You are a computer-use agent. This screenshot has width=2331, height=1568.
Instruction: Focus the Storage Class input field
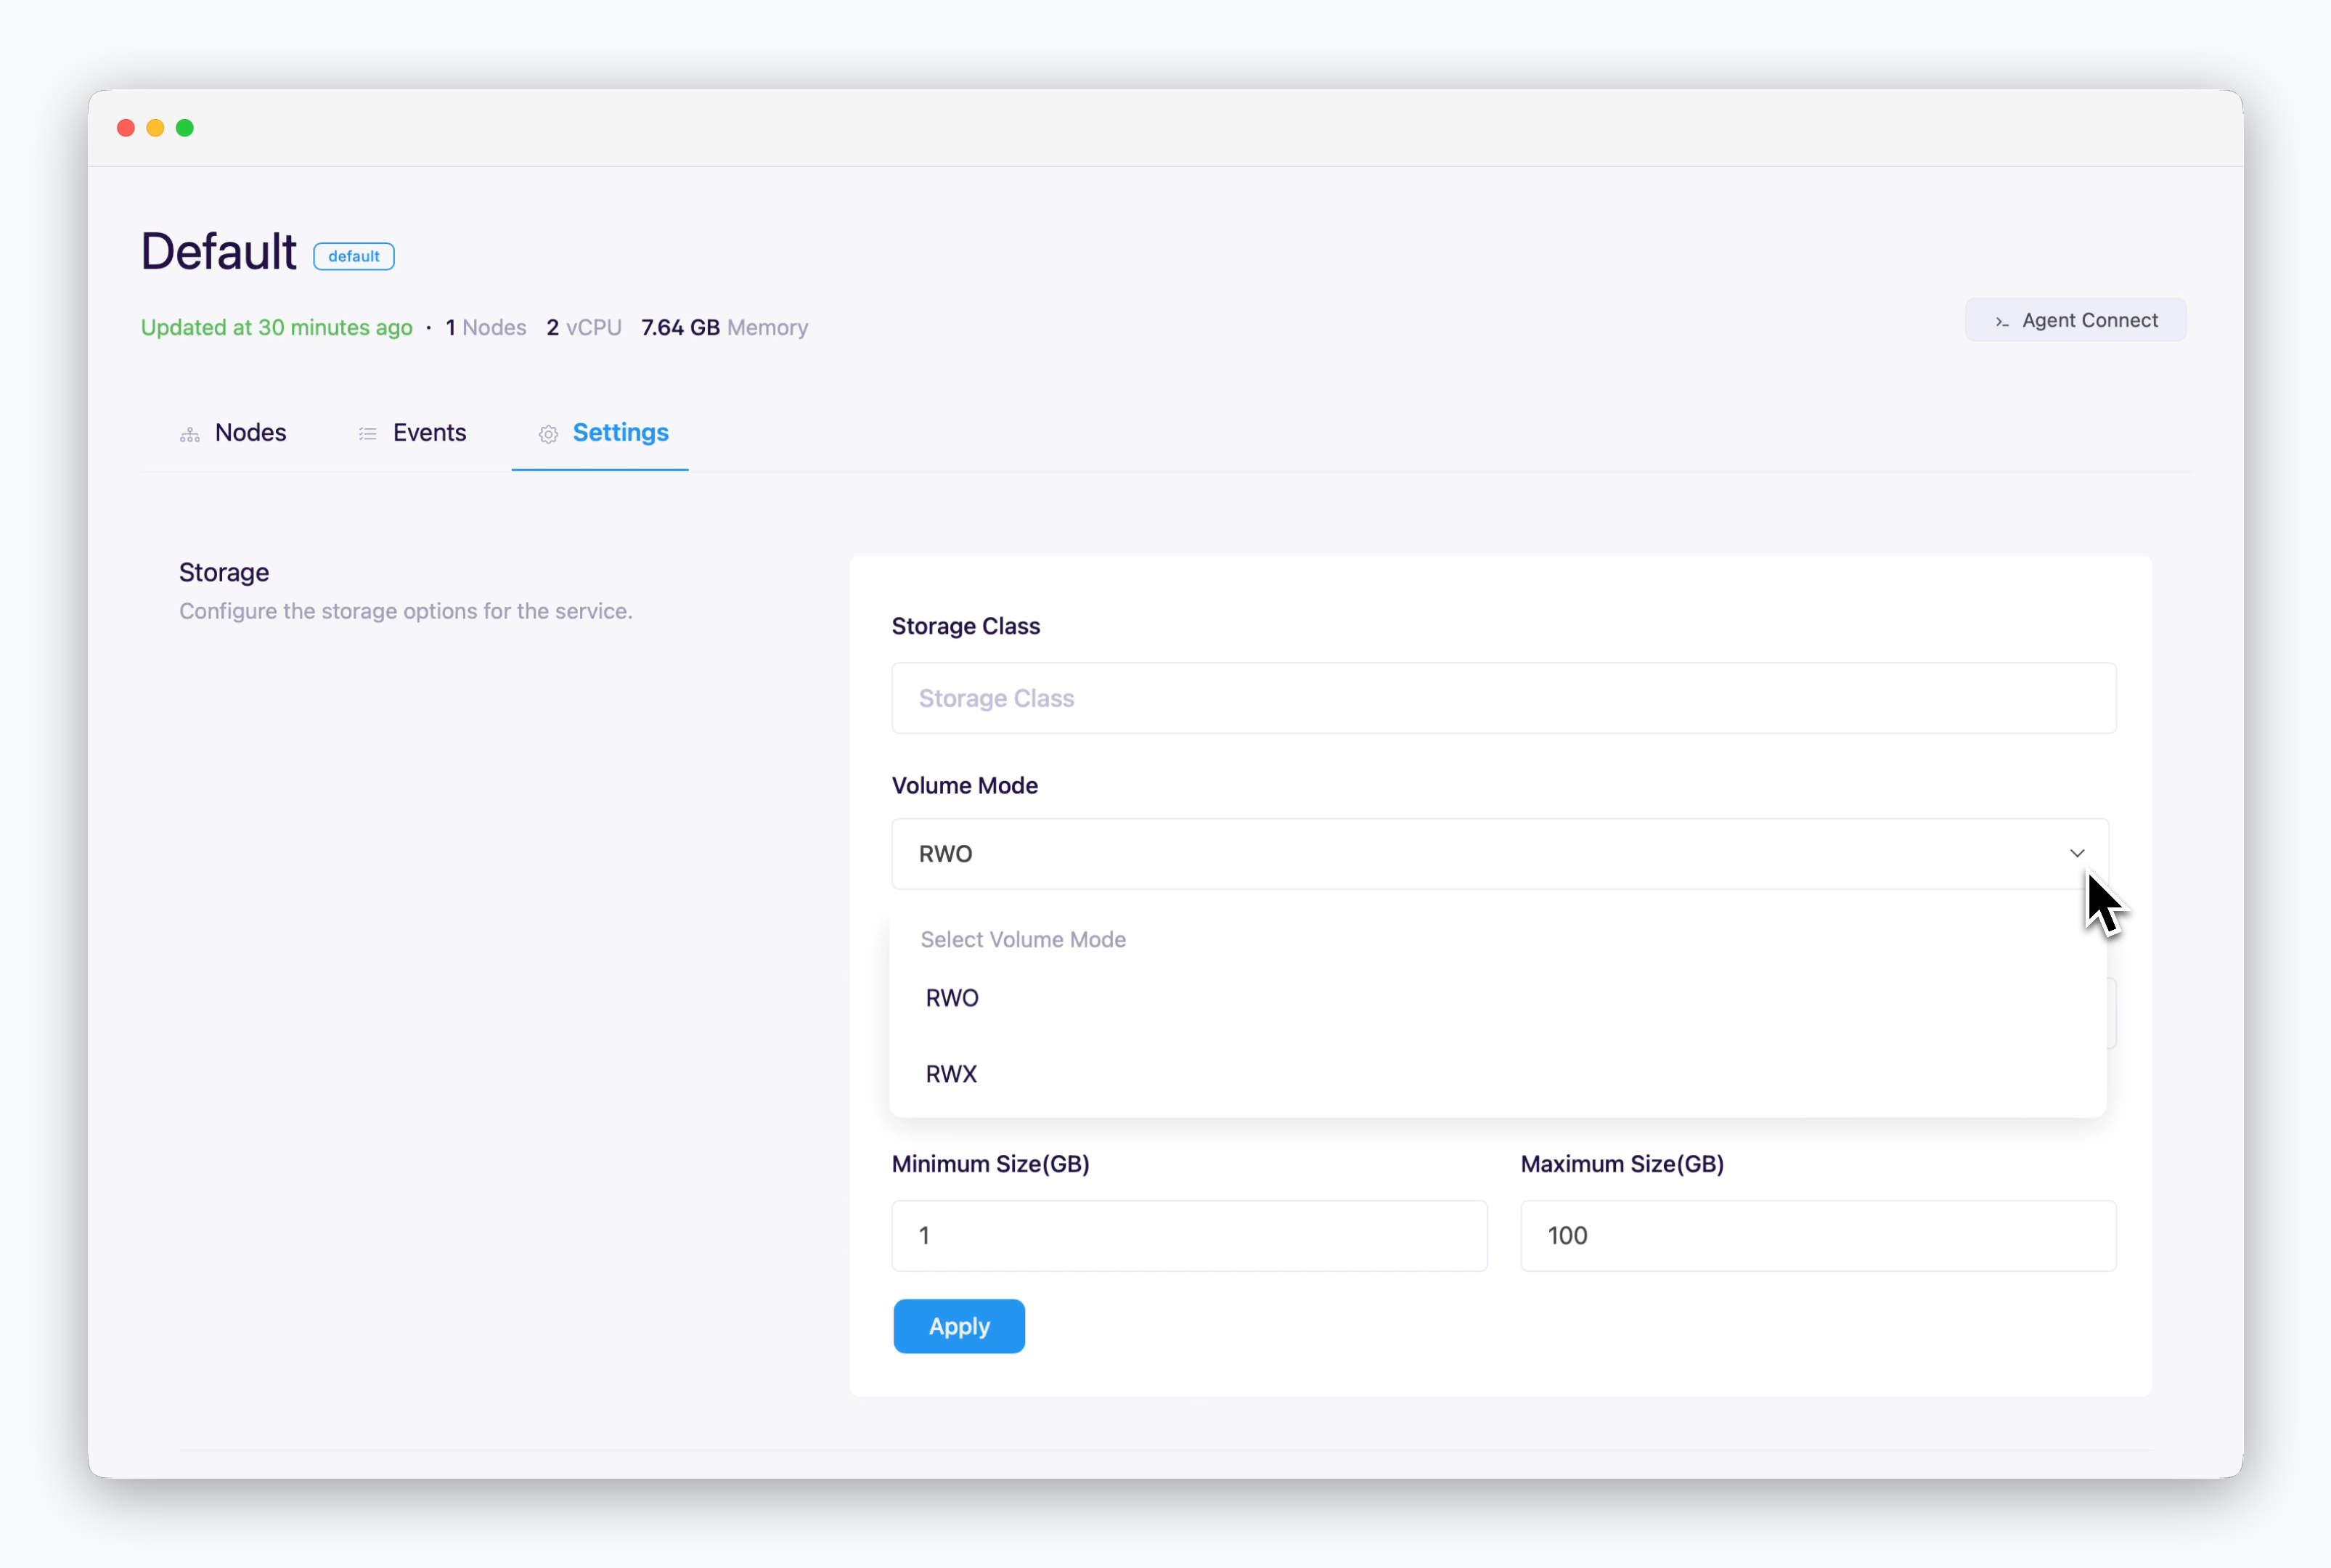coord(1504,698)
